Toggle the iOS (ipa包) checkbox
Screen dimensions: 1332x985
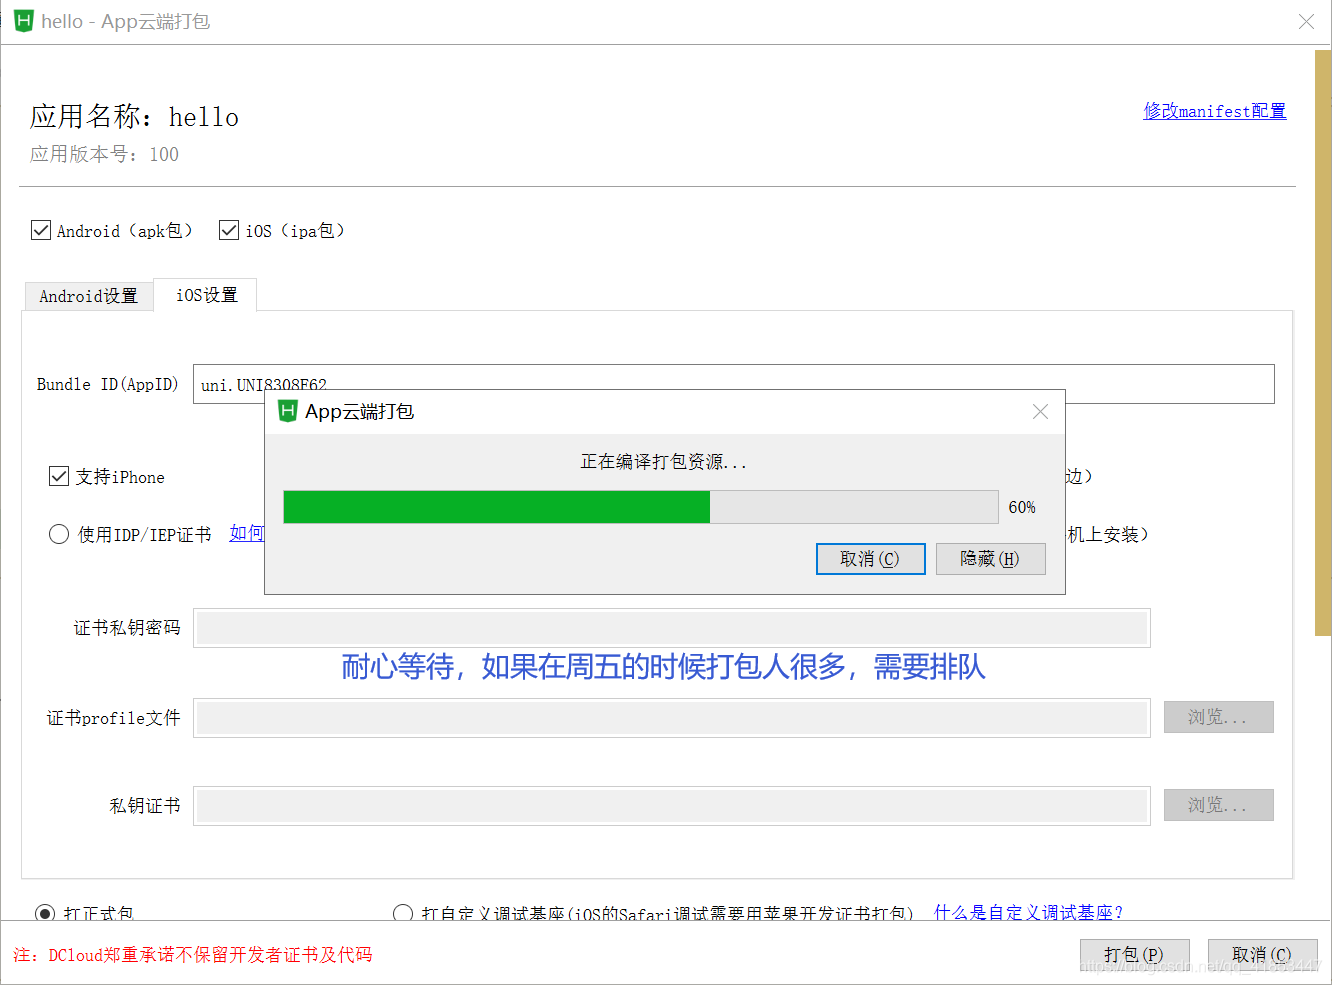pos(229,230)
